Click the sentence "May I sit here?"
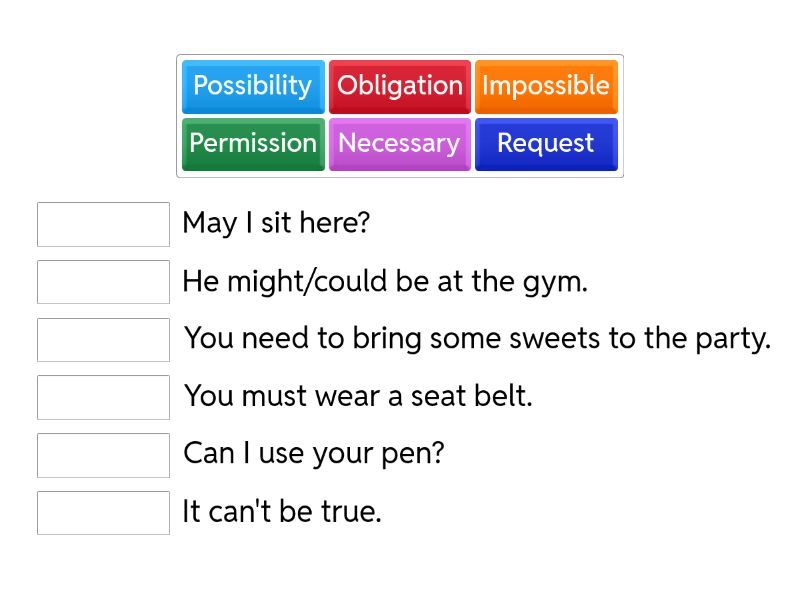800x600 pixels. pos(276,223)
